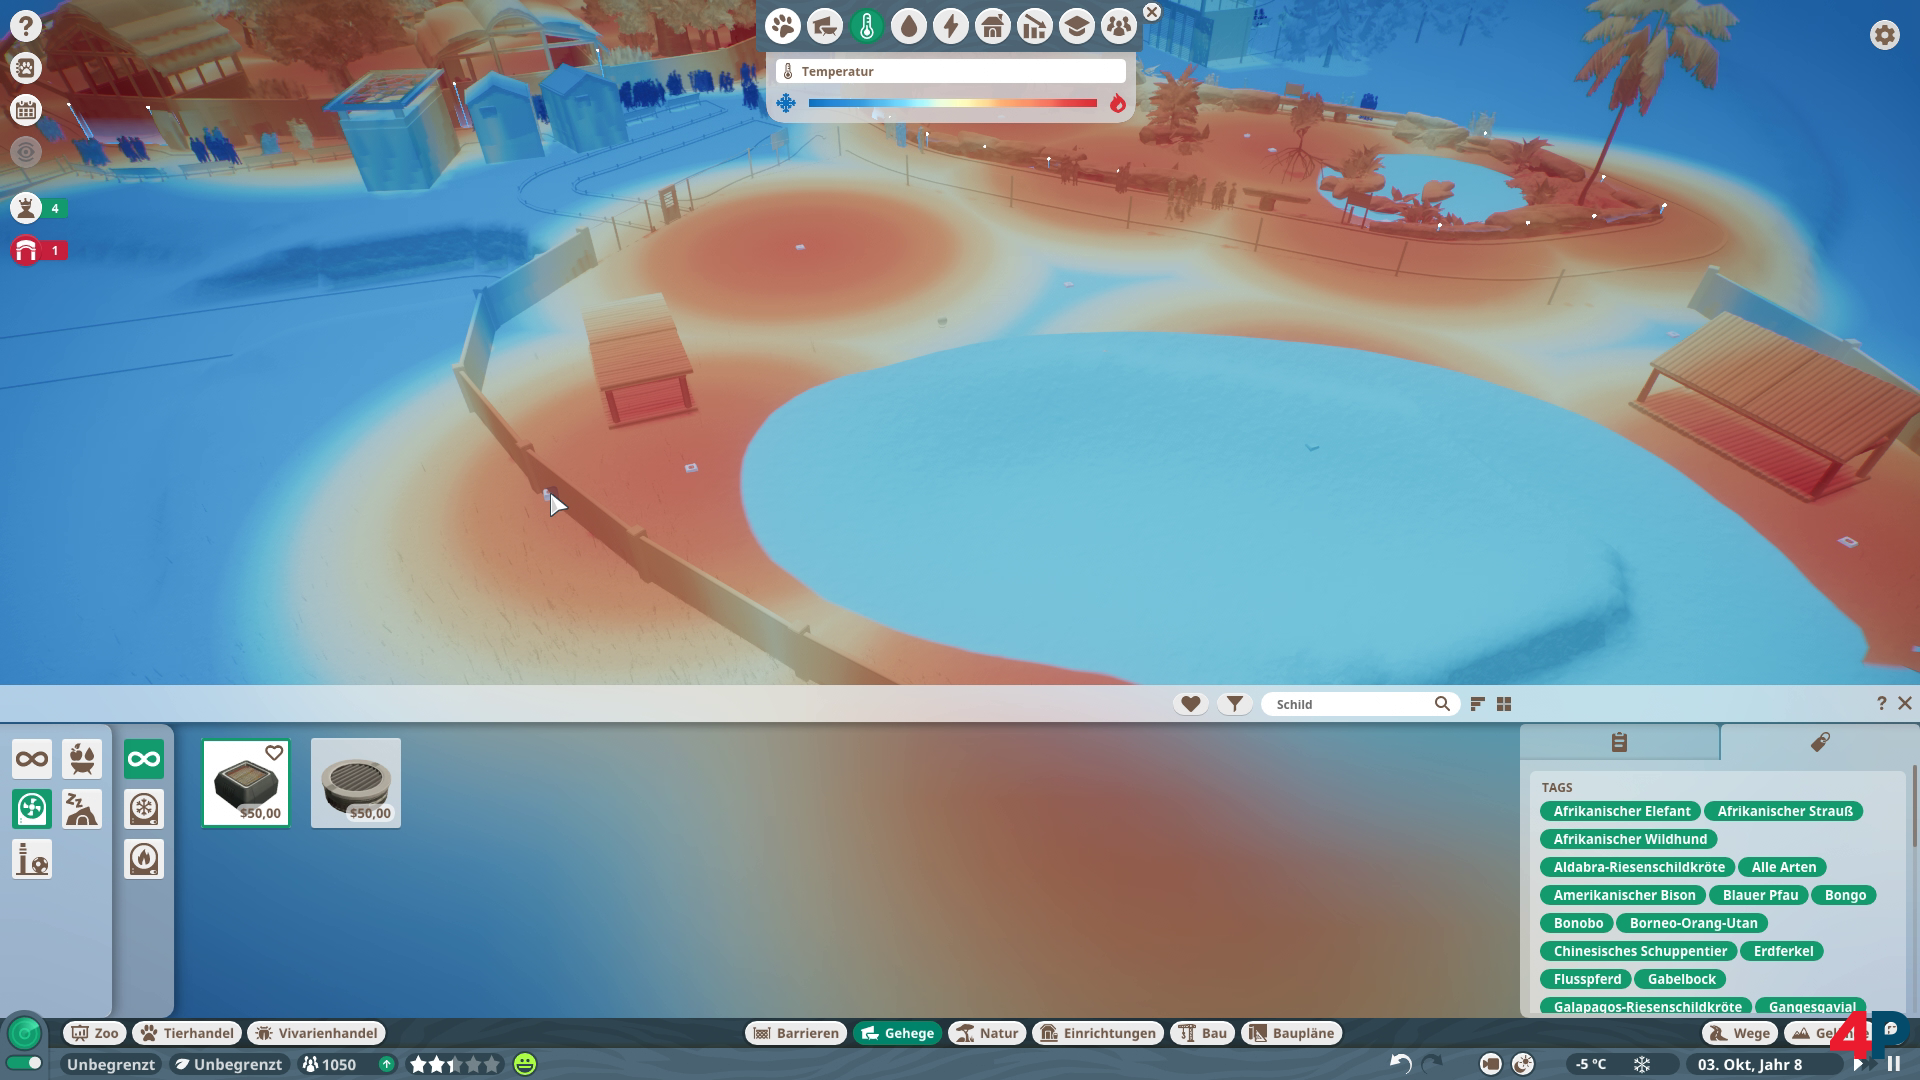Click the Afrikanischer Elefant tag

(x=1621, y=811)
